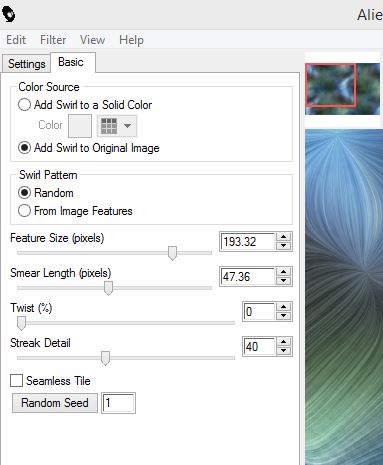Open the color grid palette icon

(x=109, y=126)
